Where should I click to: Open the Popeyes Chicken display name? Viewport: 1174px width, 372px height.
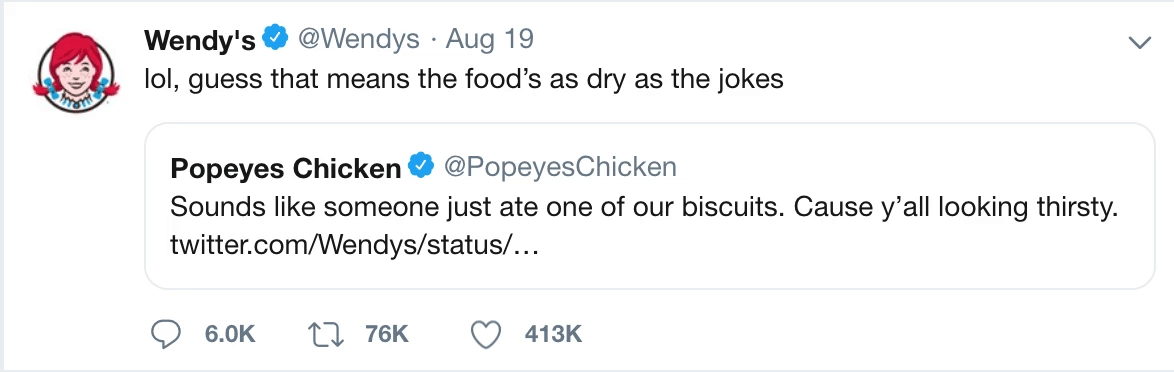pyautogui.click(x=286, y=169)
